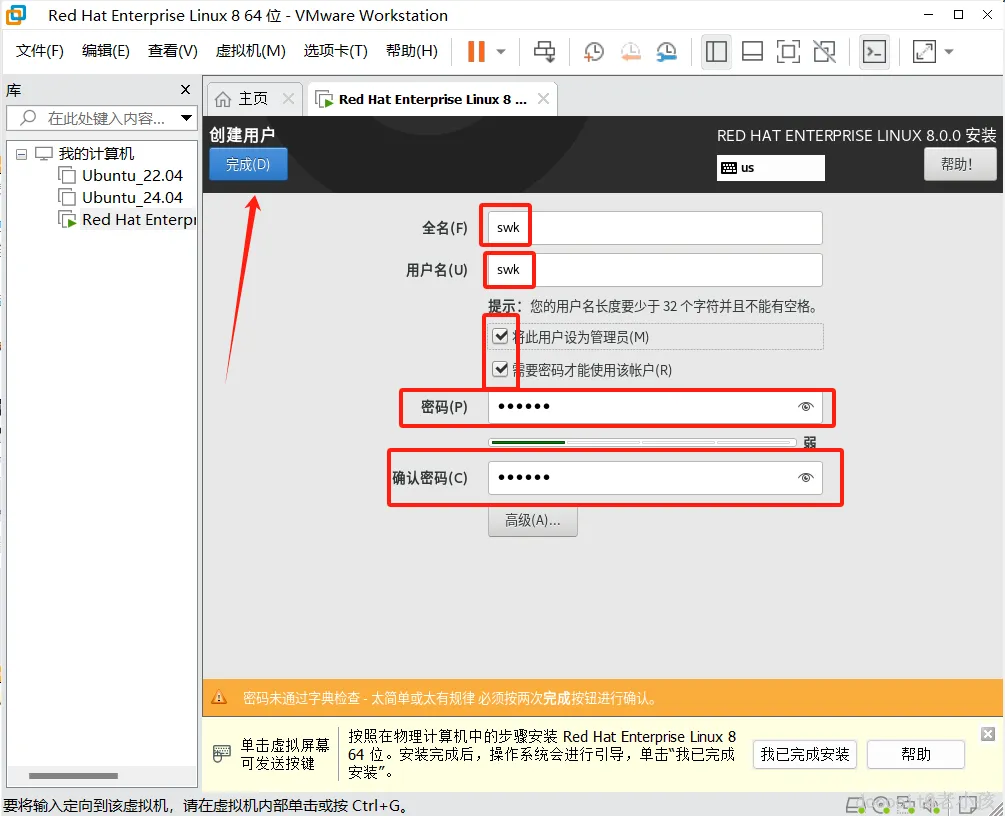Viewport: 1005px width, 816px height.
Task: Enter full screen mode icon
Action: click(788, 51)
